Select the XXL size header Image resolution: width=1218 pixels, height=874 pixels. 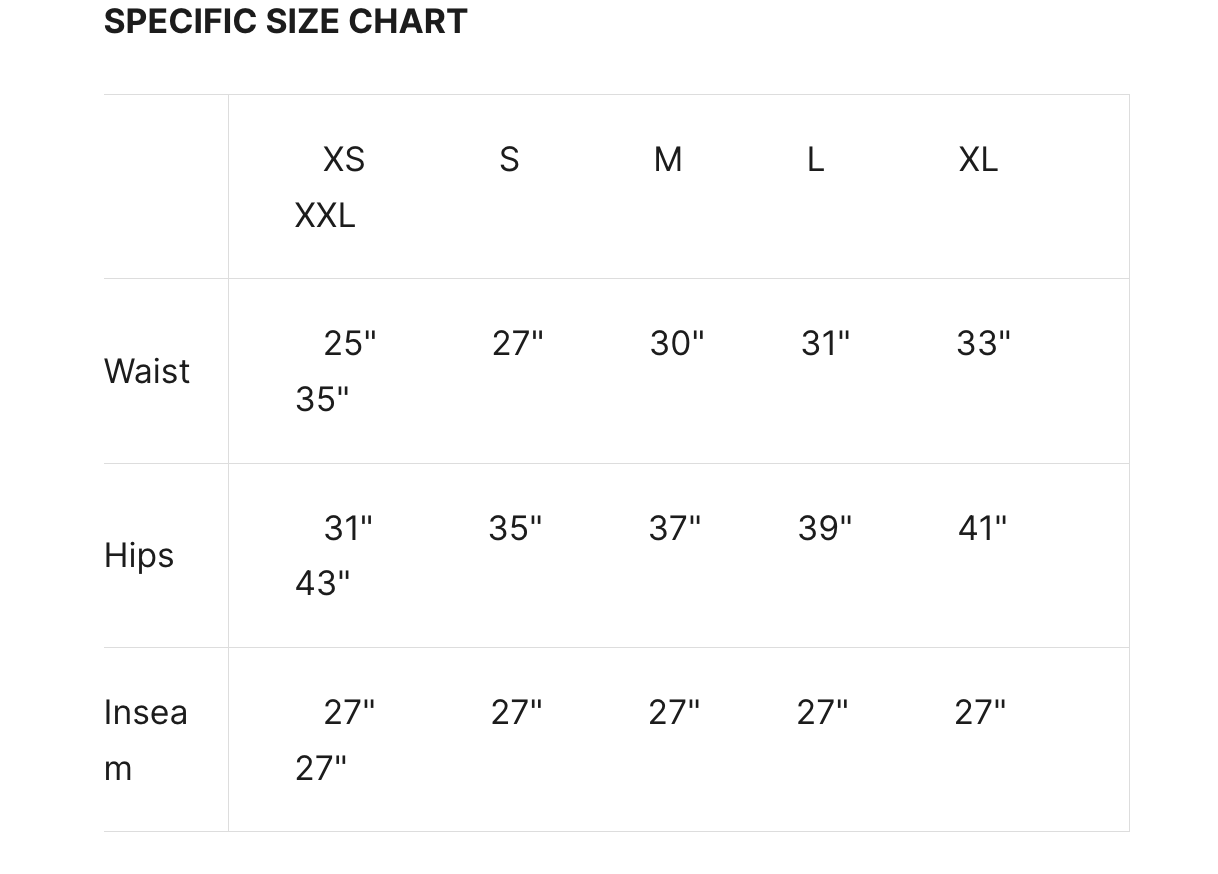coord(324,215)
